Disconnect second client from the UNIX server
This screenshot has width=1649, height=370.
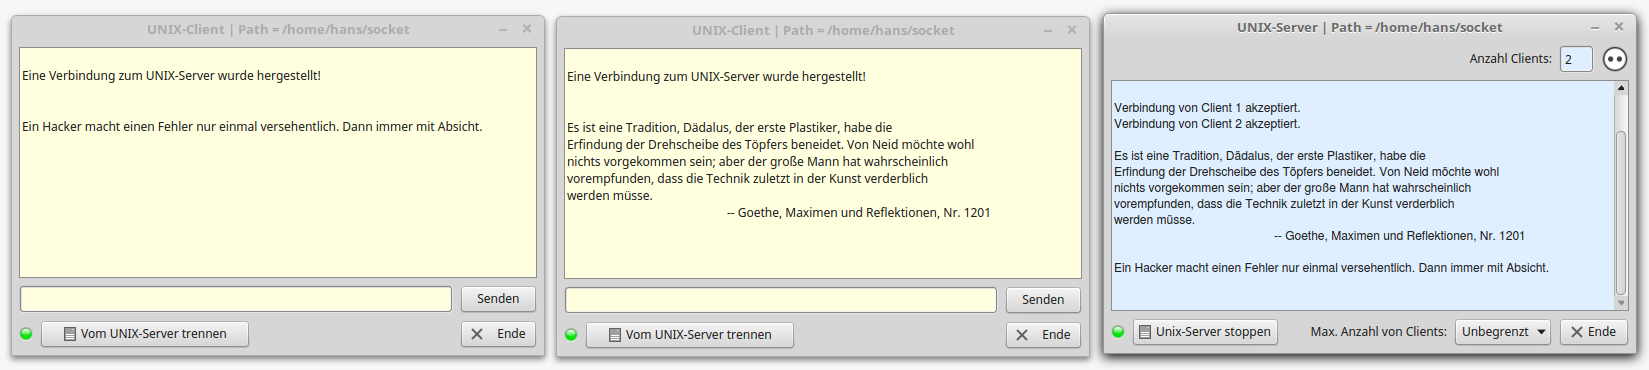coord(690,335)
